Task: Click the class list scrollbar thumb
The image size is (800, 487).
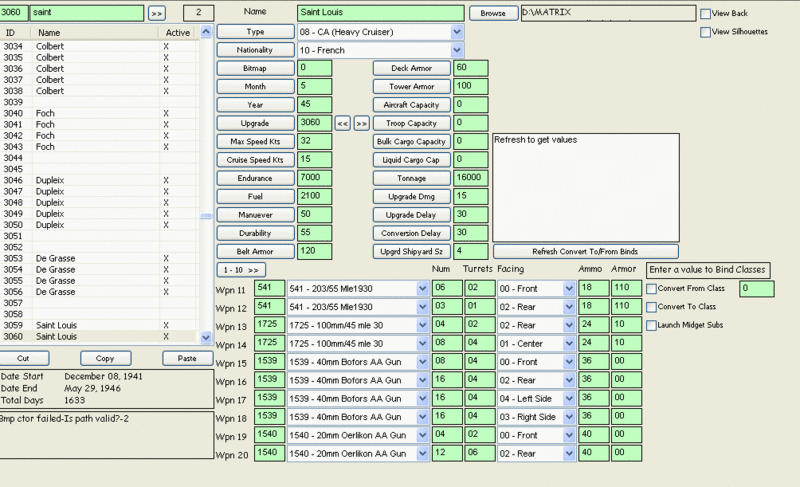Action: (x=206, y=216)
